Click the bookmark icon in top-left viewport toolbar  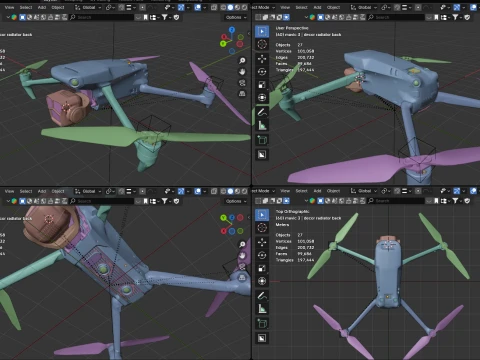tap(146, 17)
